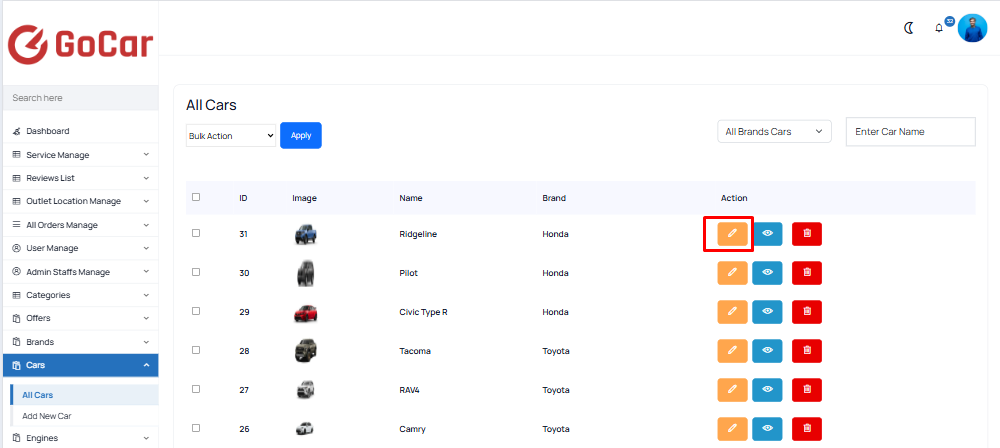Open the Dashboard menu item
Viewport: 1000px width, 448px height.
80,131
